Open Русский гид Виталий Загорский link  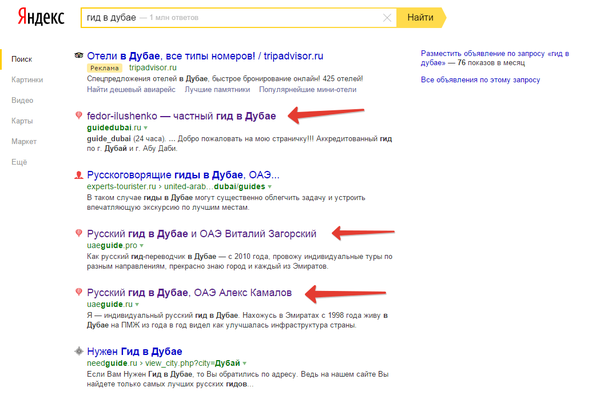pyautogui.click(x=202, y=234)
